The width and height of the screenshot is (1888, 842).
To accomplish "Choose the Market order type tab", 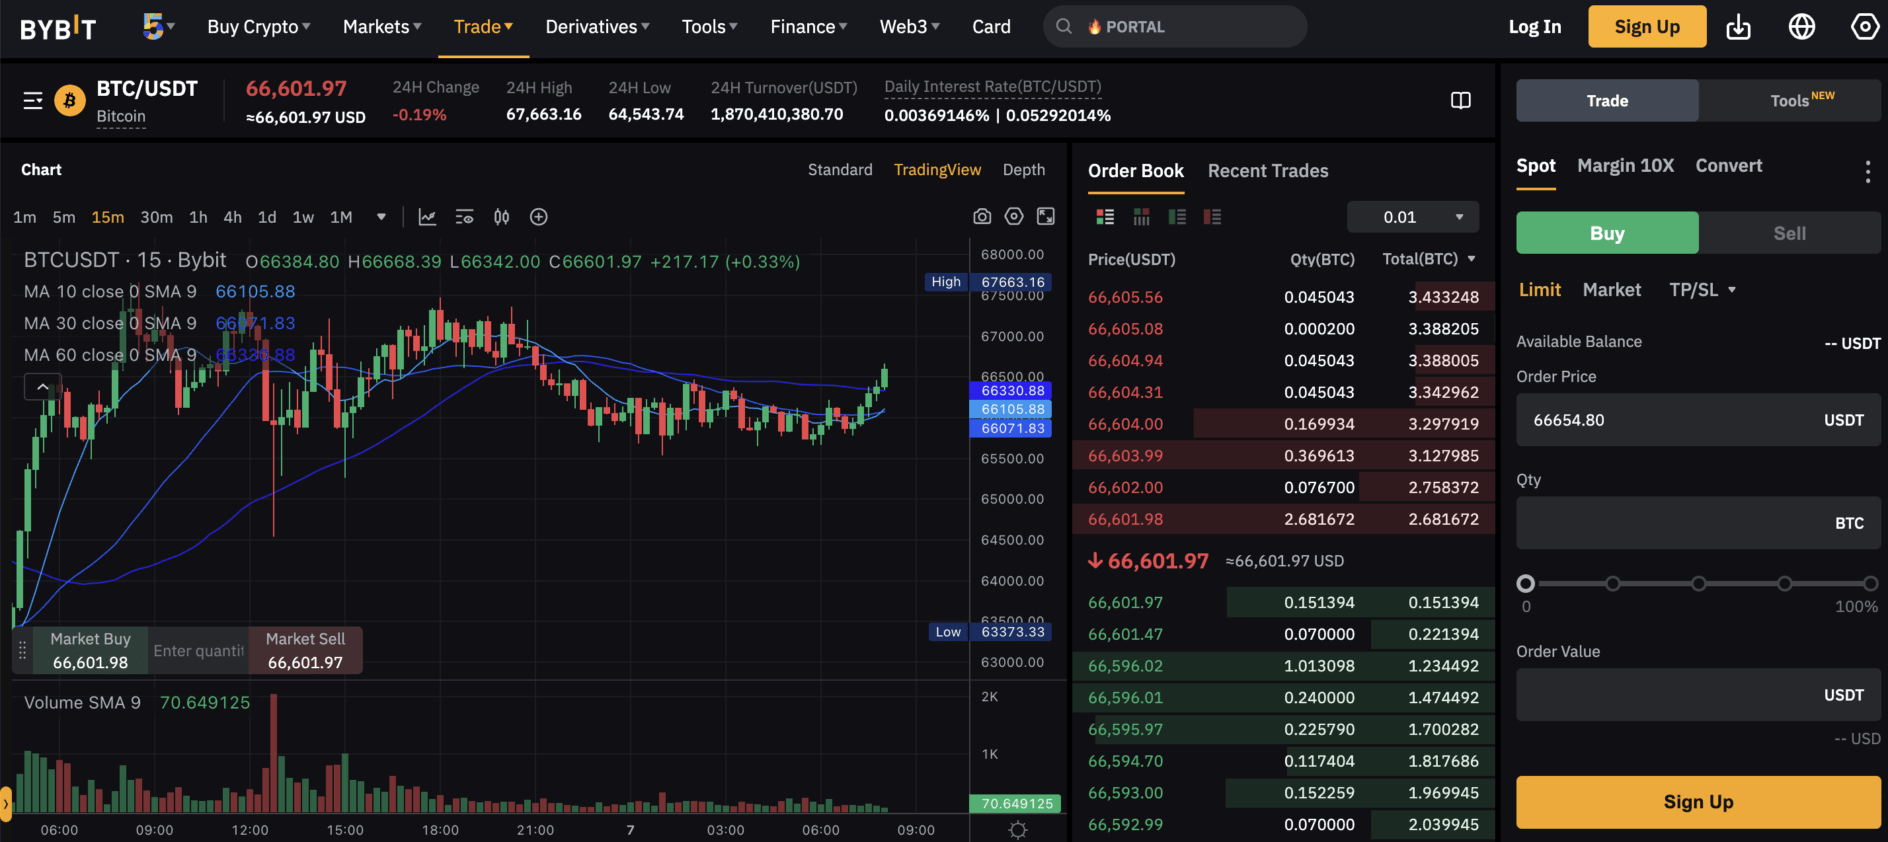I will (1612, 290).
